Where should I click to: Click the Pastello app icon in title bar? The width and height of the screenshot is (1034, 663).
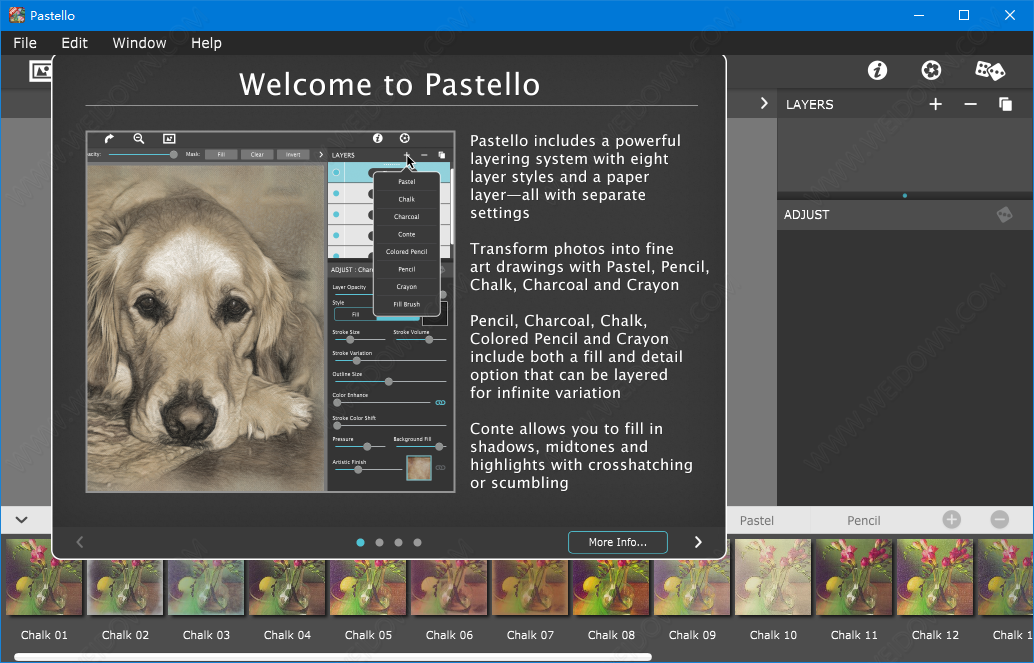click(x=16, y=15)
